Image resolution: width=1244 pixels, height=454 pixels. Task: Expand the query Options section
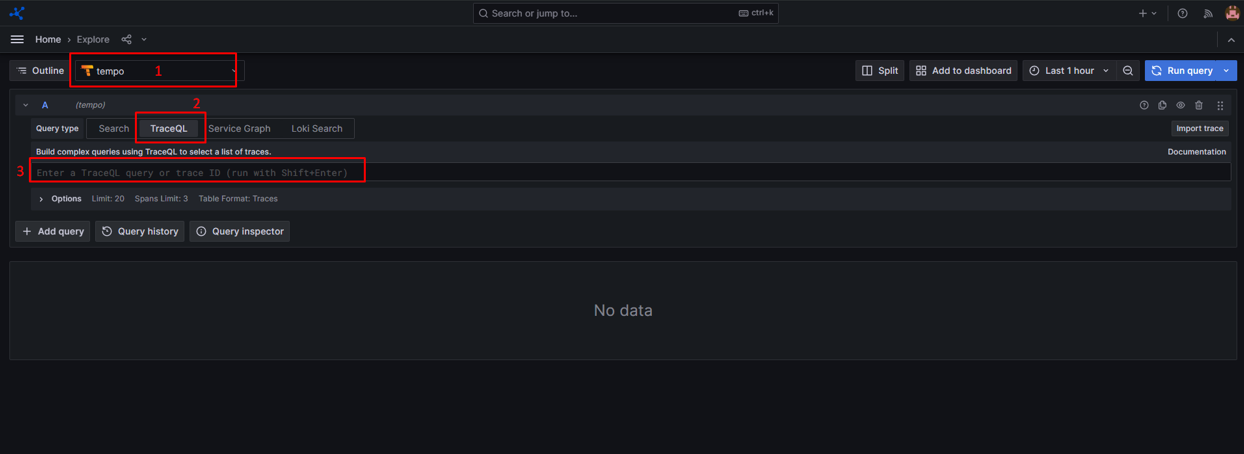coord(41,199)
